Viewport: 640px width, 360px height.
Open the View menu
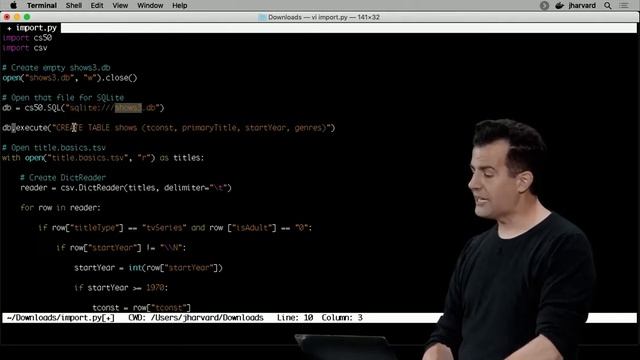[120, 5]
